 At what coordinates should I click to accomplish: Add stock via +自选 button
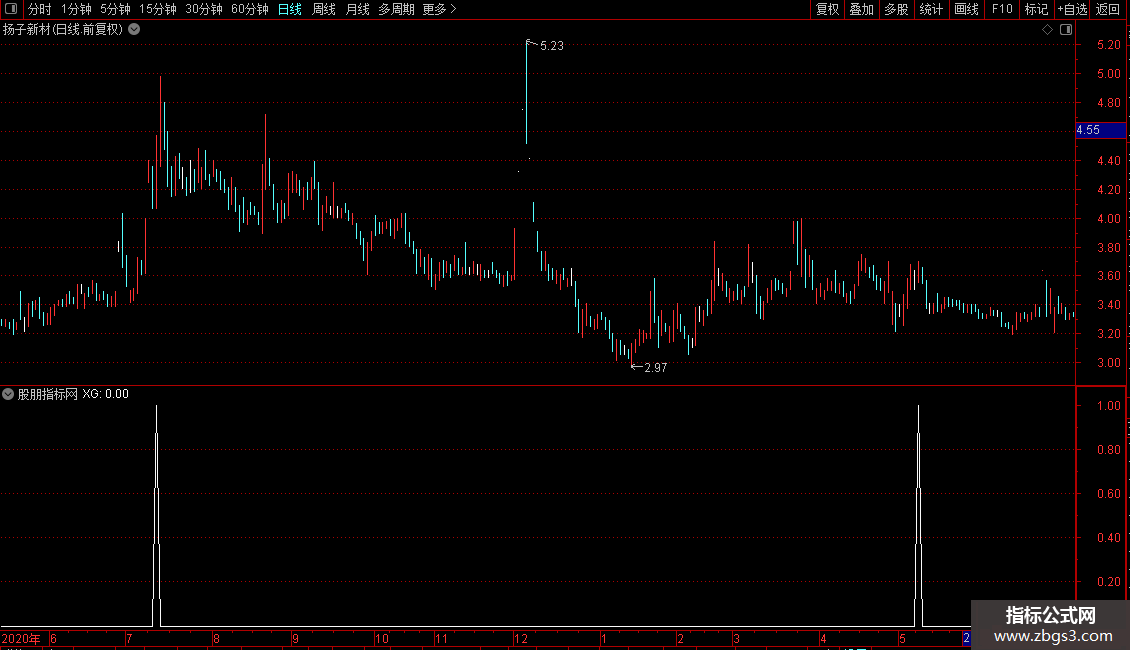tap(1072, 9)
